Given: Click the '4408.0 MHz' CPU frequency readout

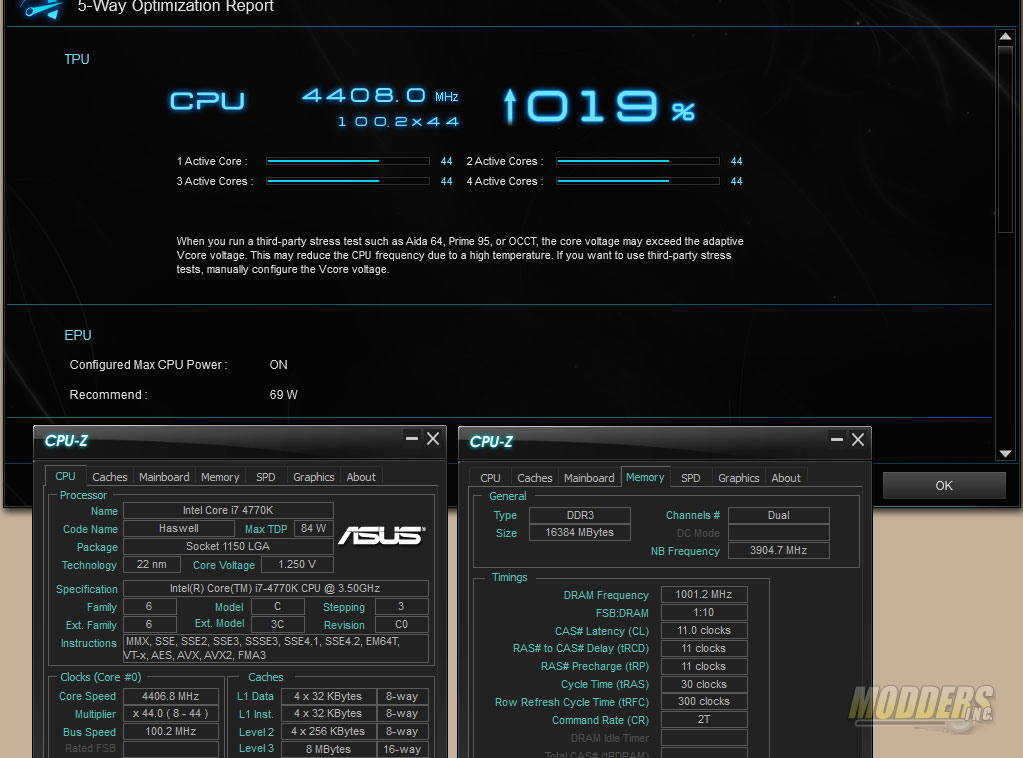Looking at the screenshot, I should (x=380, y=96).
